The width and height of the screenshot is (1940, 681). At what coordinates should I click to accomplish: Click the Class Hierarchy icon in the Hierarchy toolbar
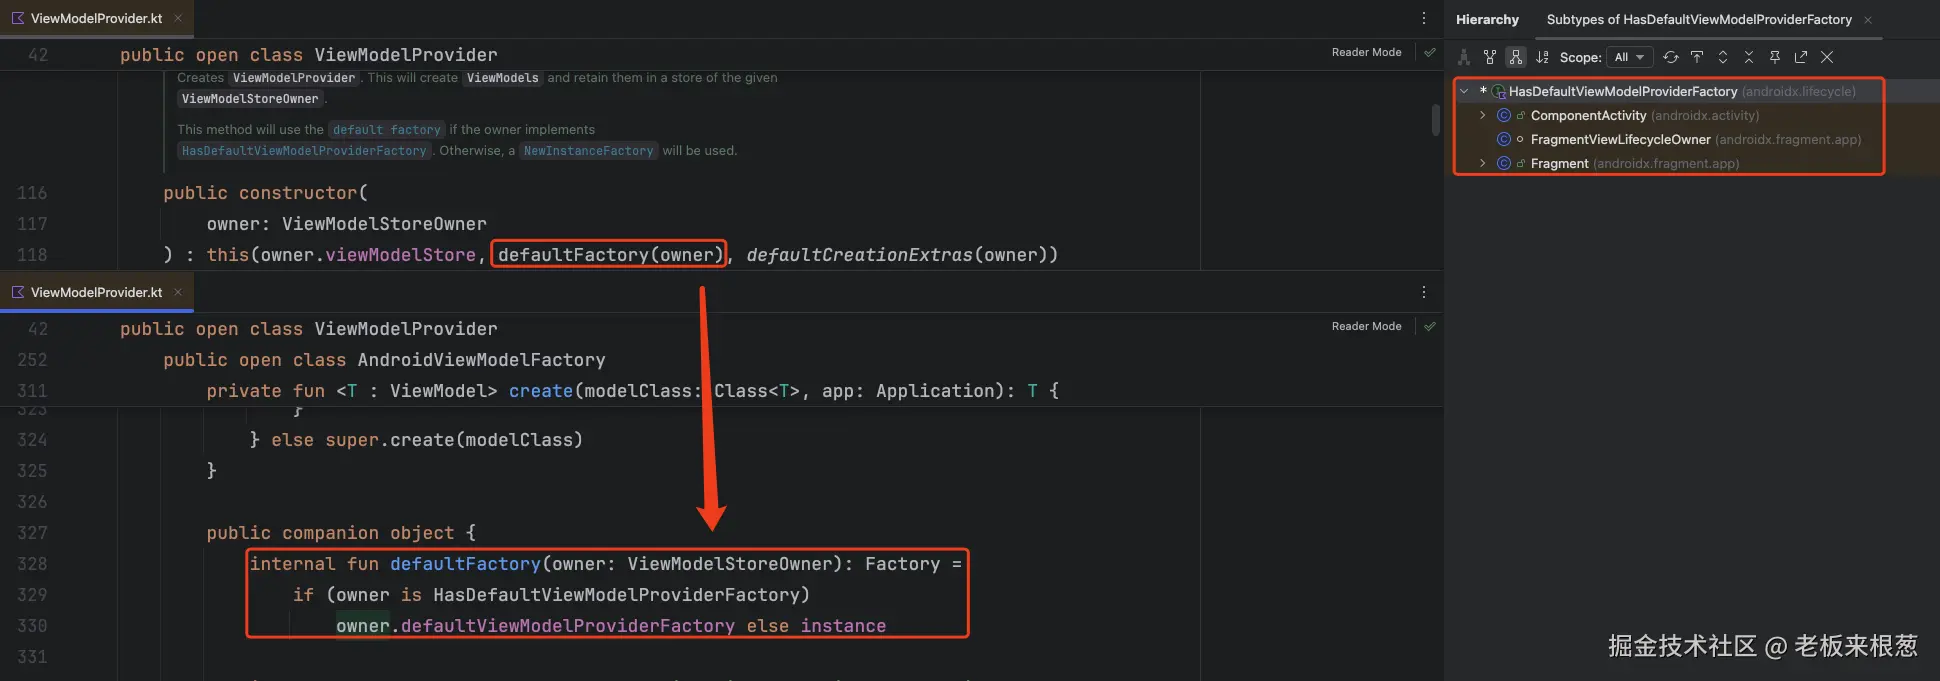(x=1464, y=57)
